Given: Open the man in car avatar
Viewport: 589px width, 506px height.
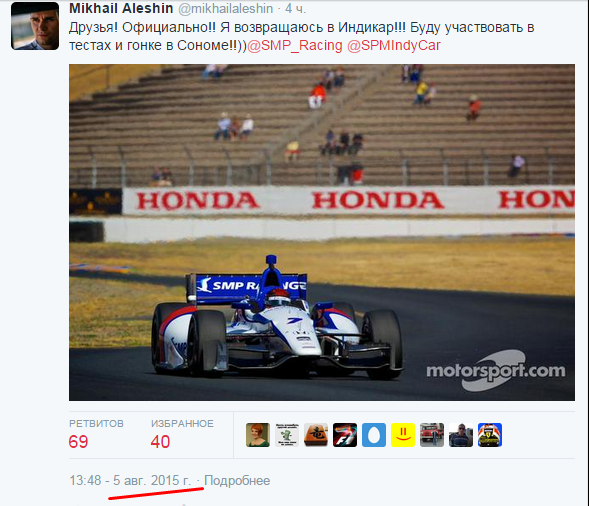Looking at the screenshot, I should [x=461, y=435].
